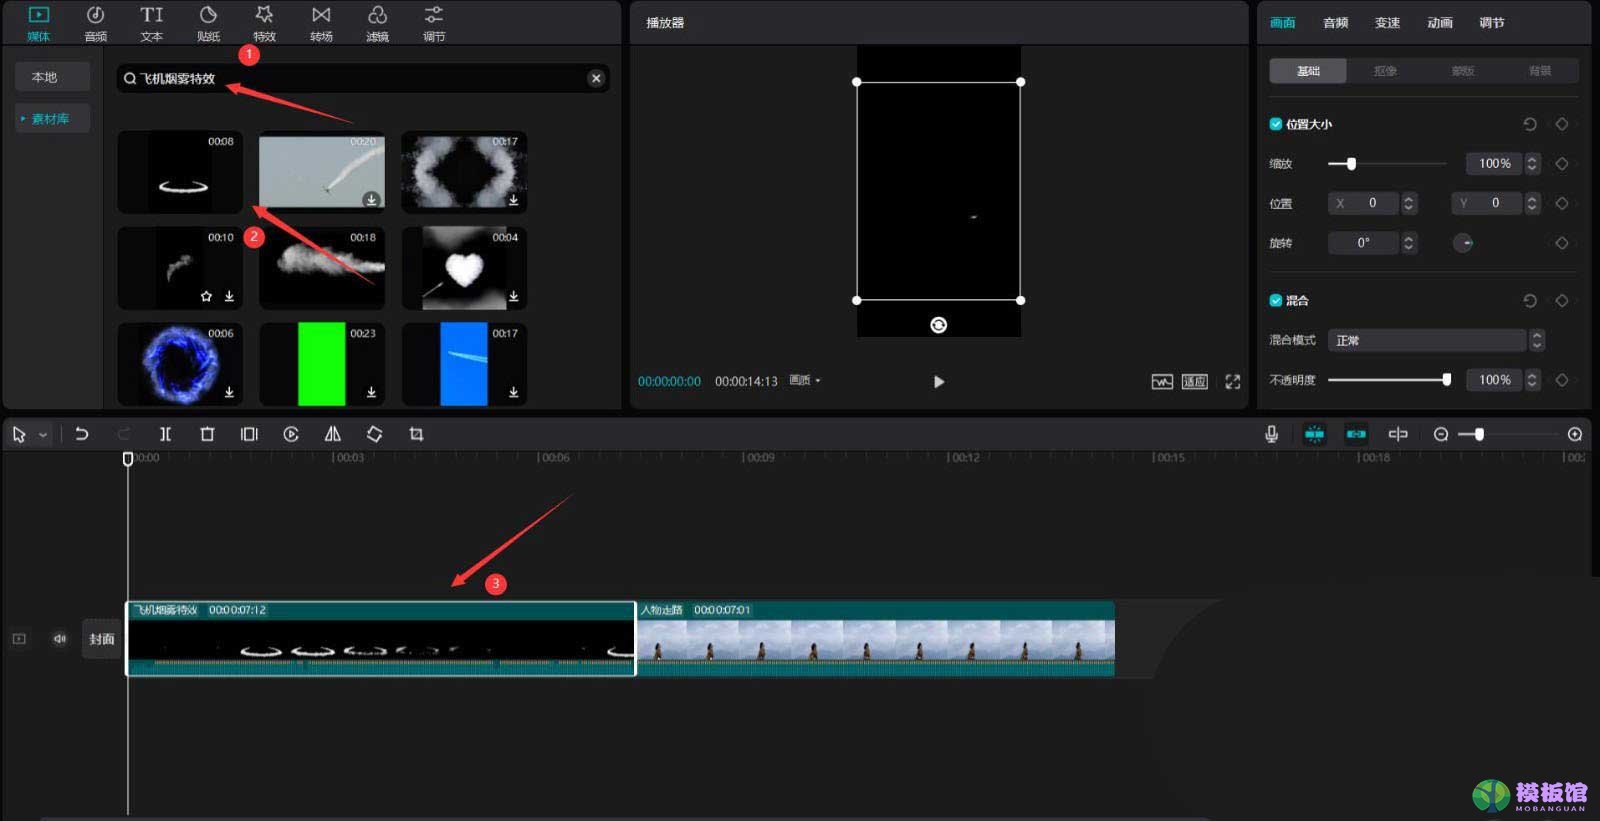Click the X position input field
The image size is (1600, 821).
coord(1363,203)
